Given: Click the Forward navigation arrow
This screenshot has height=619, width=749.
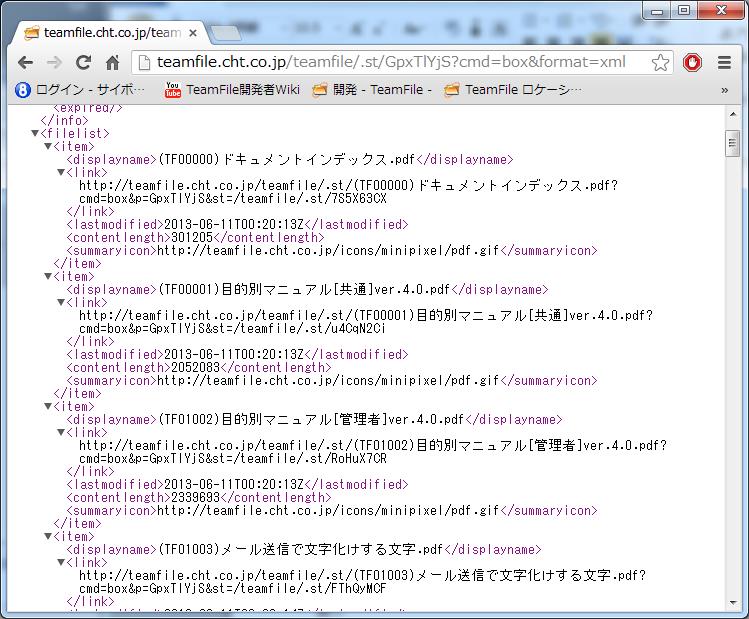Looking at the screenshot, I should pos(54,62).
